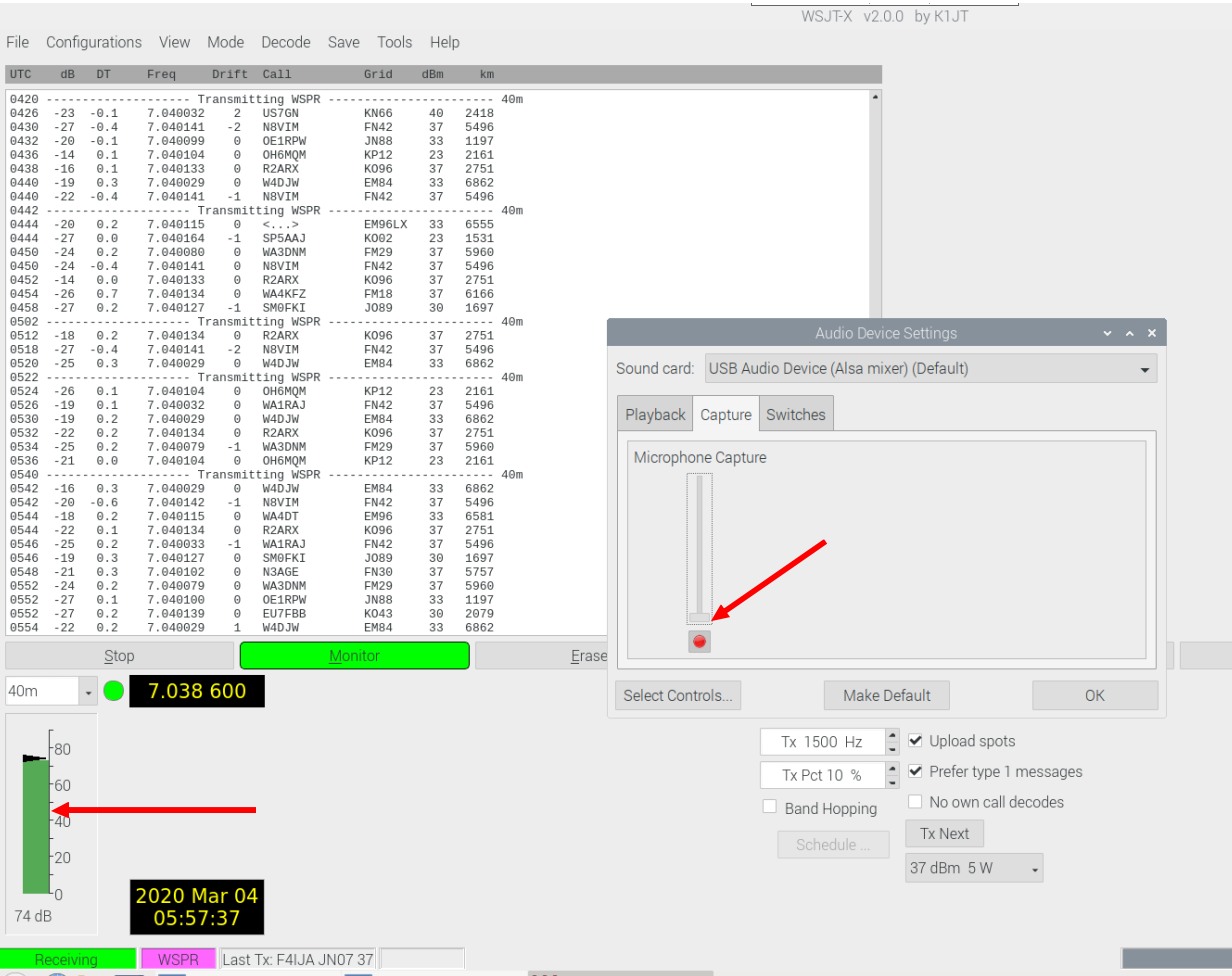
Task: Switch to the Switches tab
Action: point(795,414)
